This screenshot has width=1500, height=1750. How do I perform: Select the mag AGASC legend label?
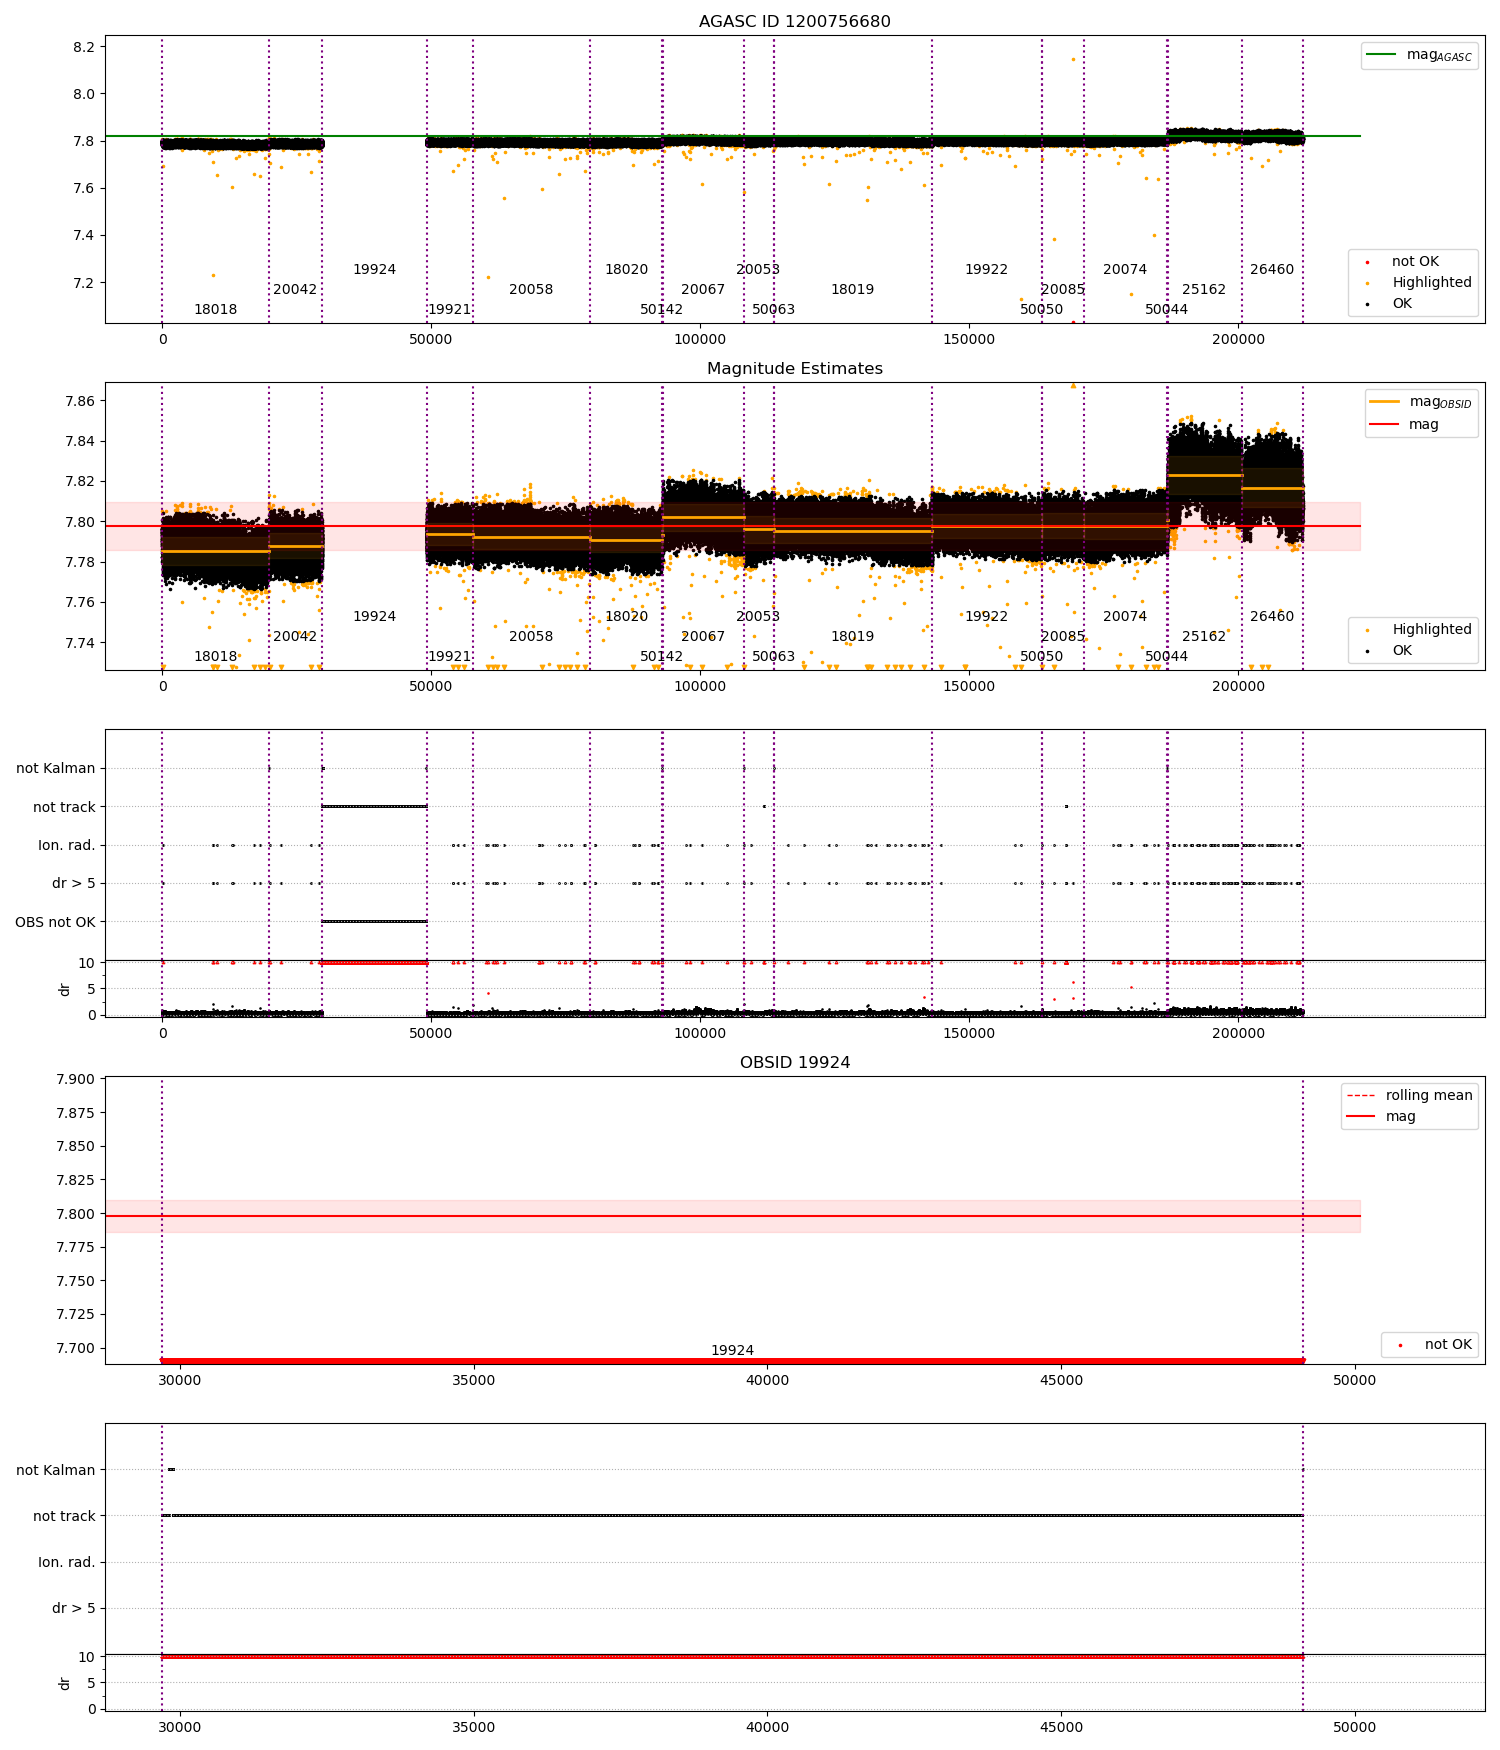[x=1439, y=55]
